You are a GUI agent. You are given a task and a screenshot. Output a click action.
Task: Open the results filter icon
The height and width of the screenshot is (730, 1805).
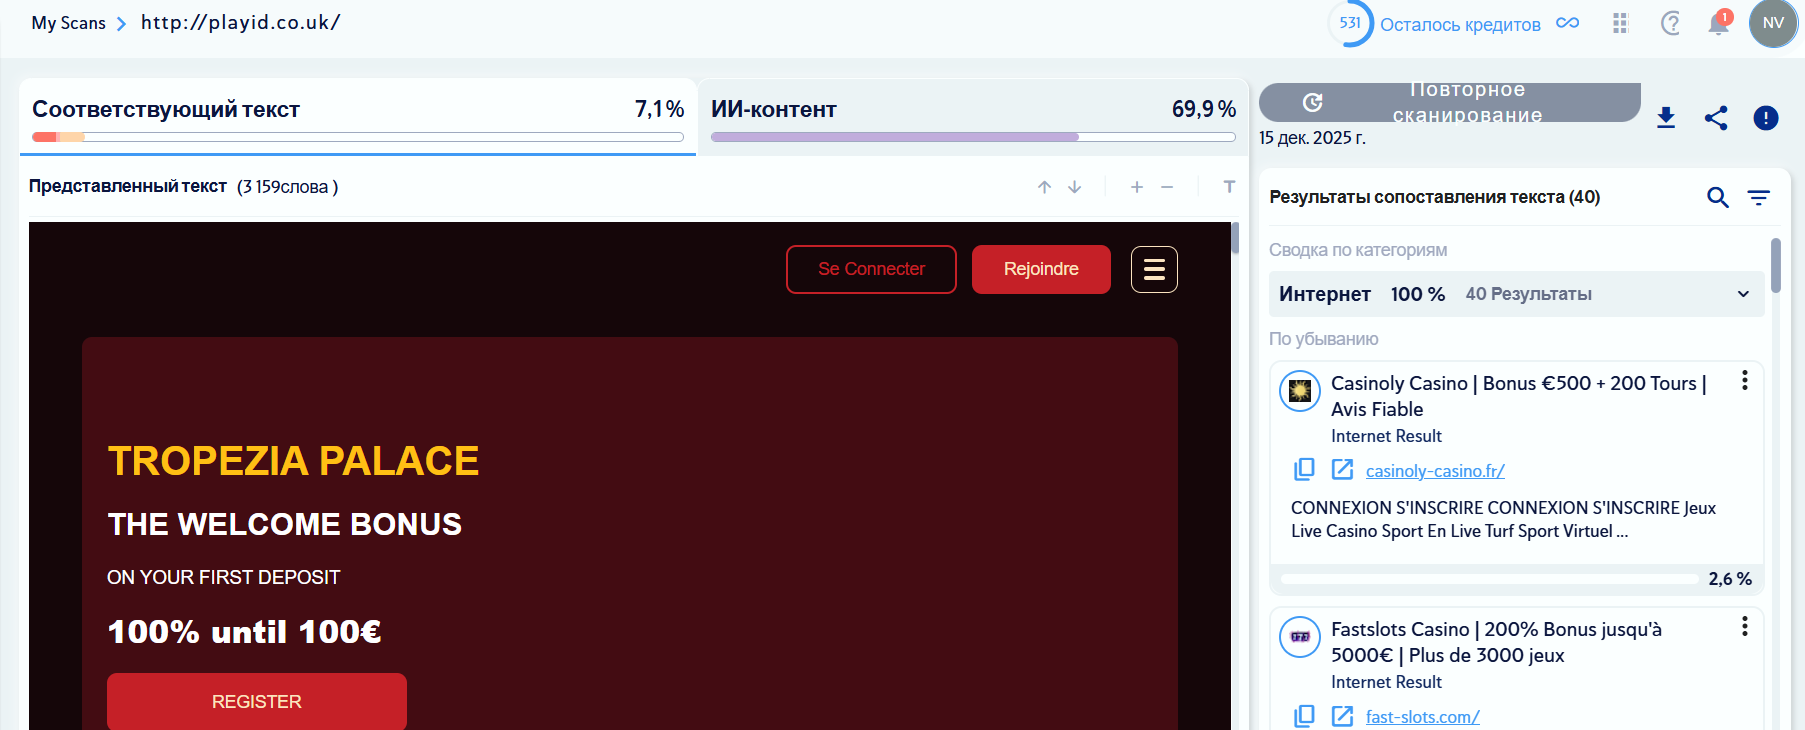tap(1758, 197)
